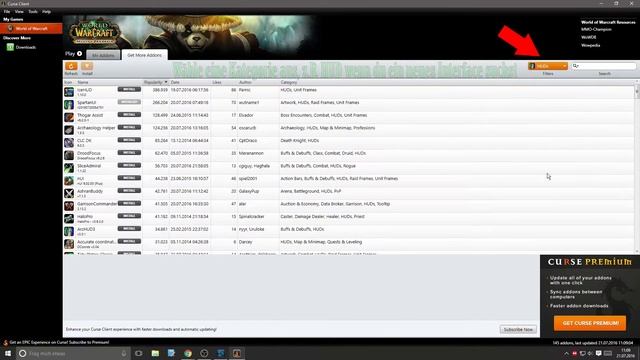
Task: Open the MMO-Champion resource link
Action: tap(596, 29)
